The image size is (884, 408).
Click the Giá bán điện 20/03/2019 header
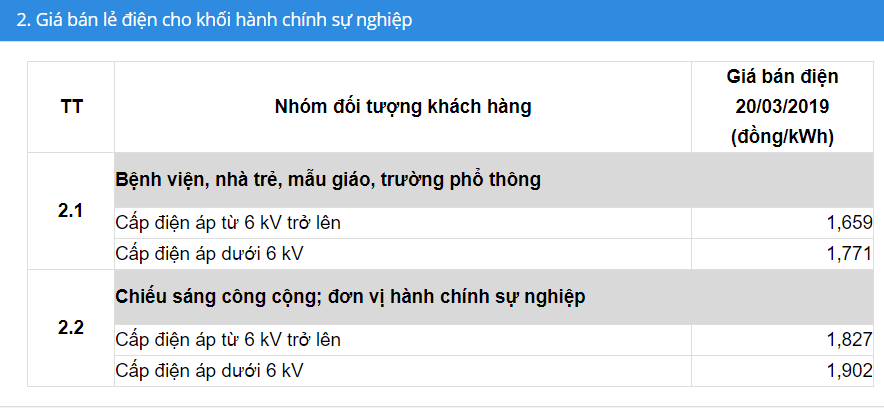point(782,107)
